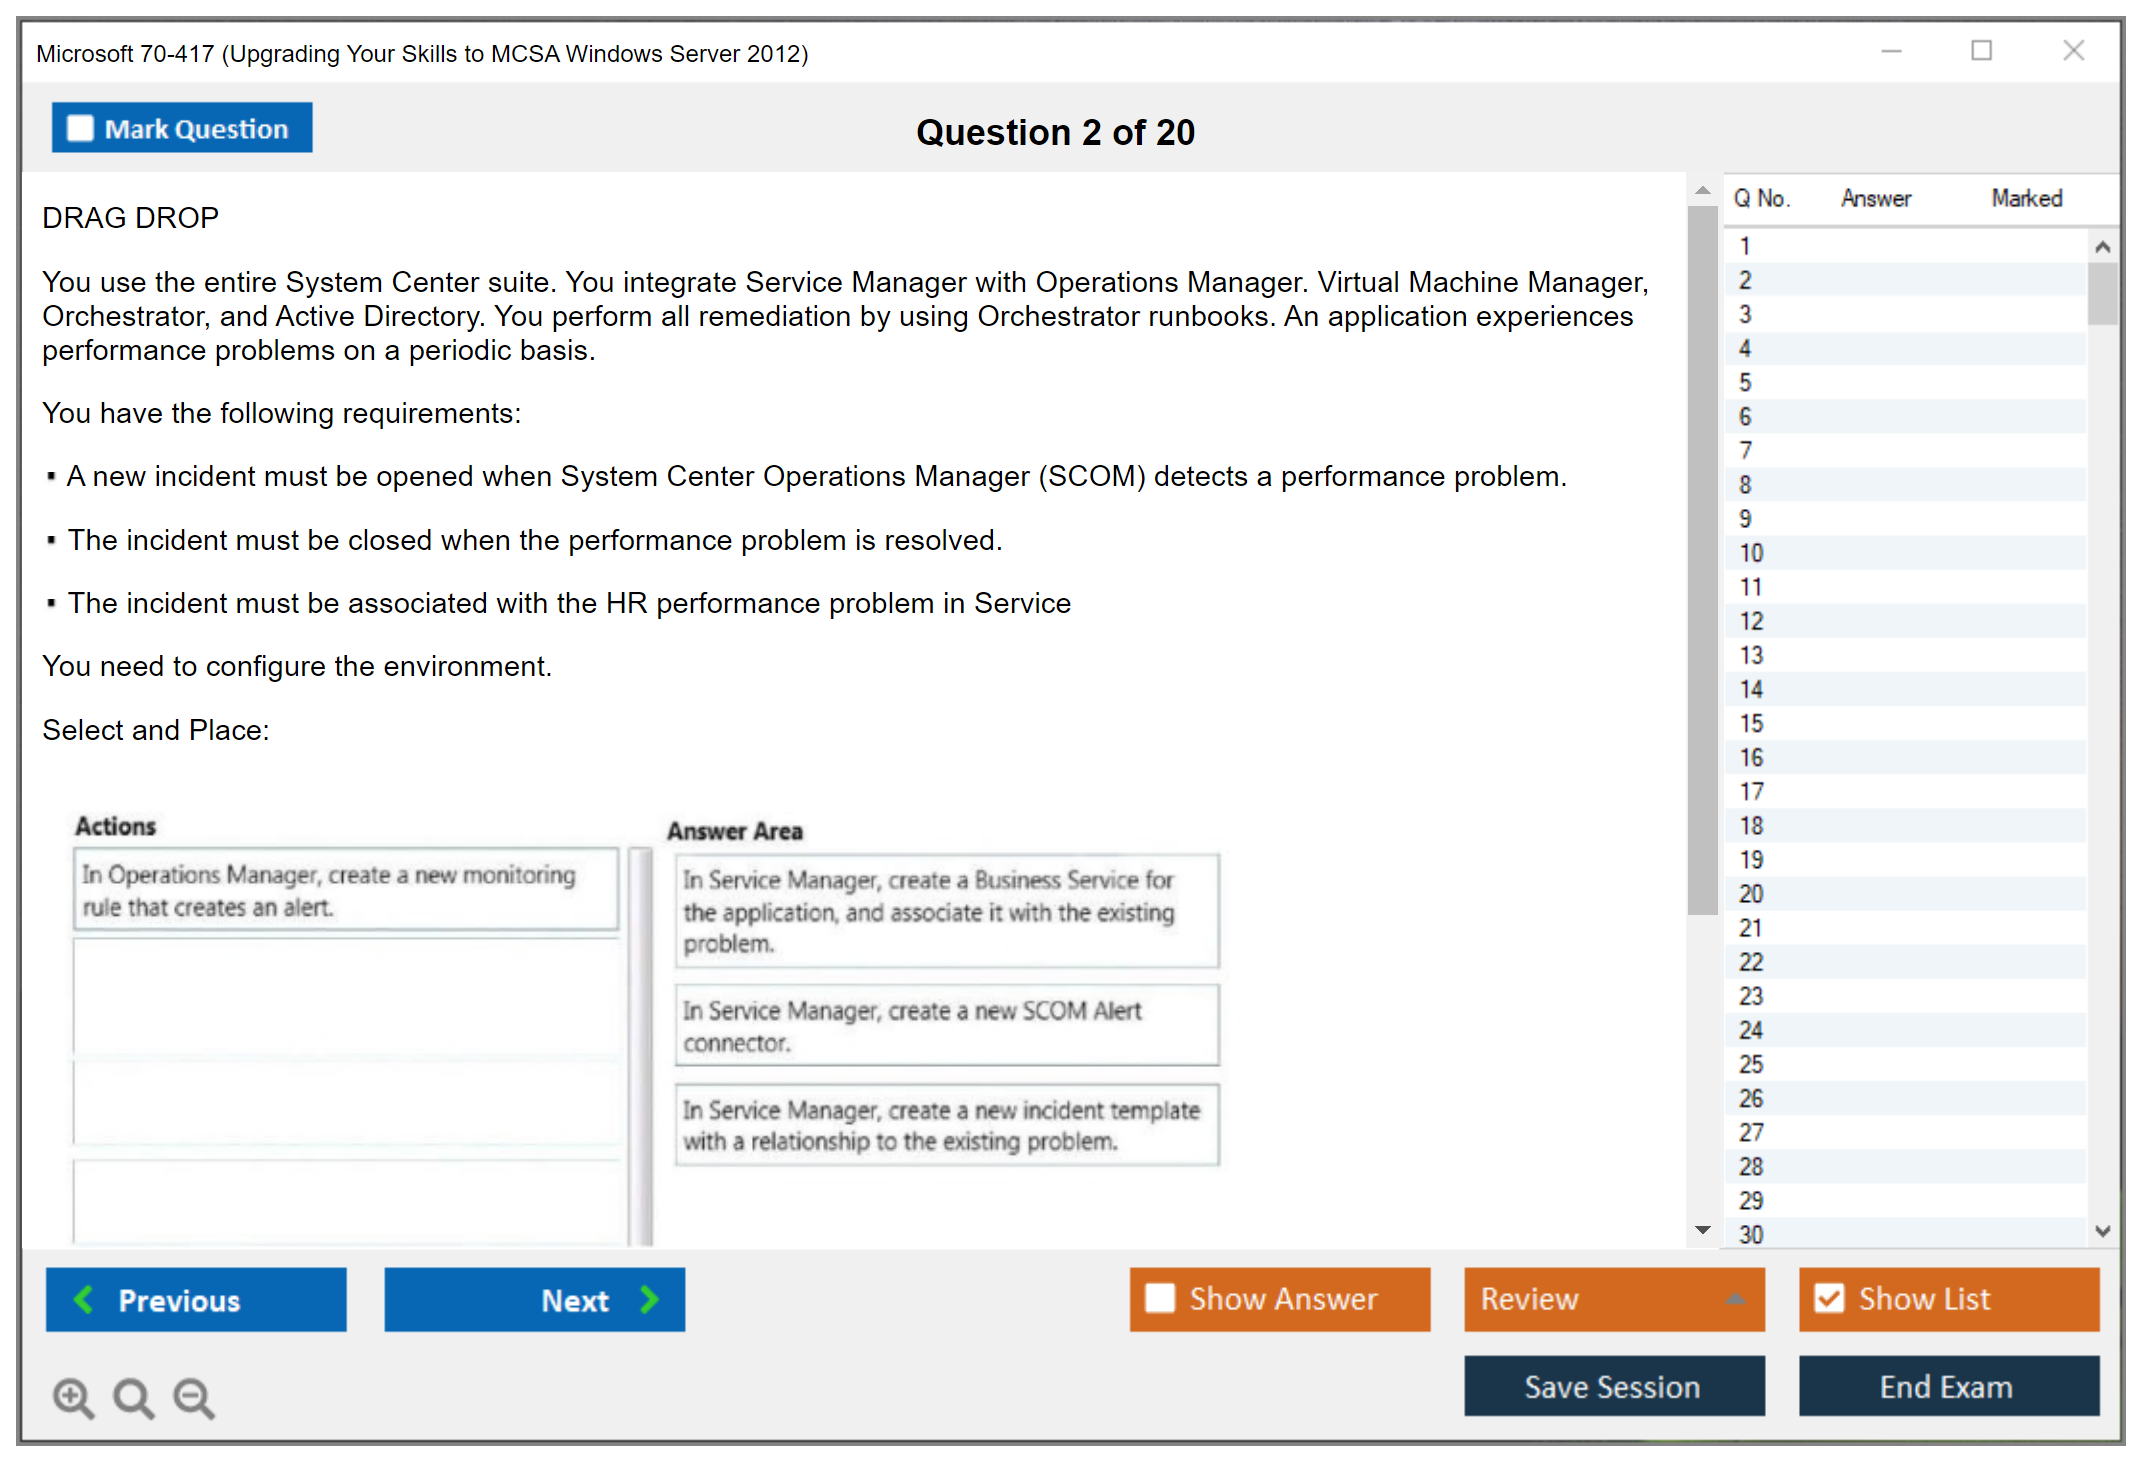Click the green right chevron on Next

tap(649, 1299)
